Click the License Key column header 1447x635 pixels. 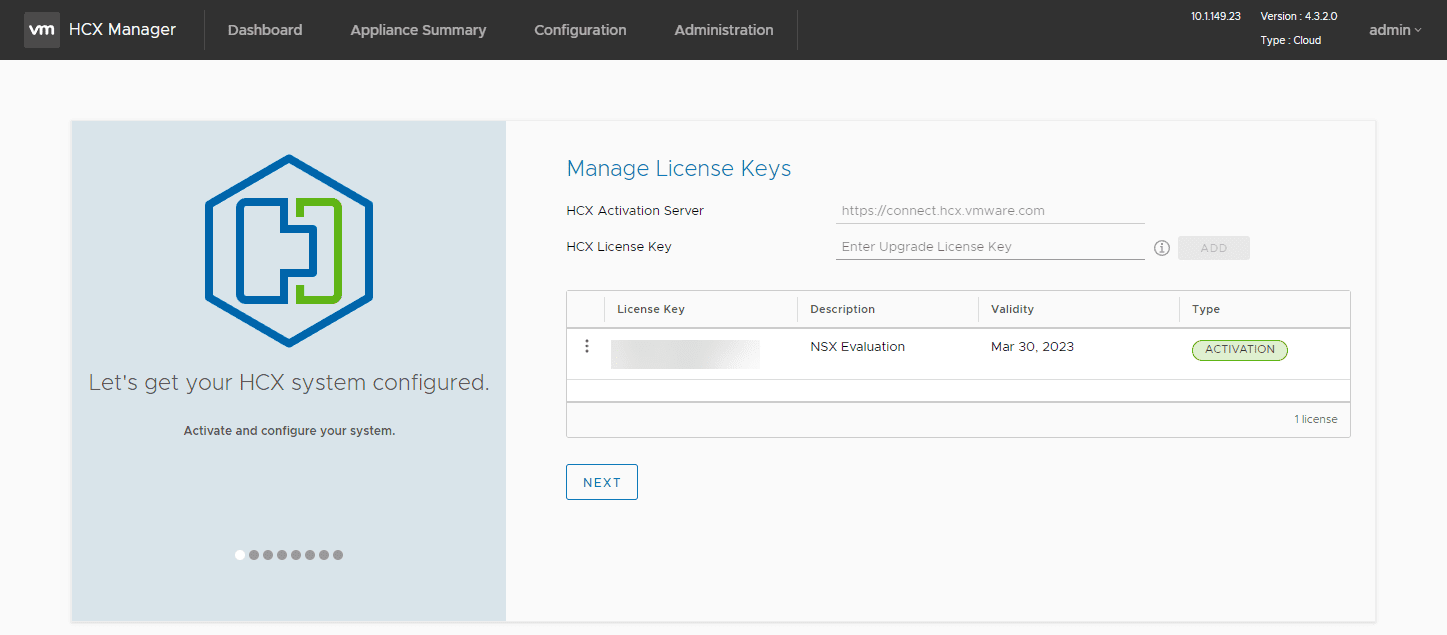tap(651, 309)
